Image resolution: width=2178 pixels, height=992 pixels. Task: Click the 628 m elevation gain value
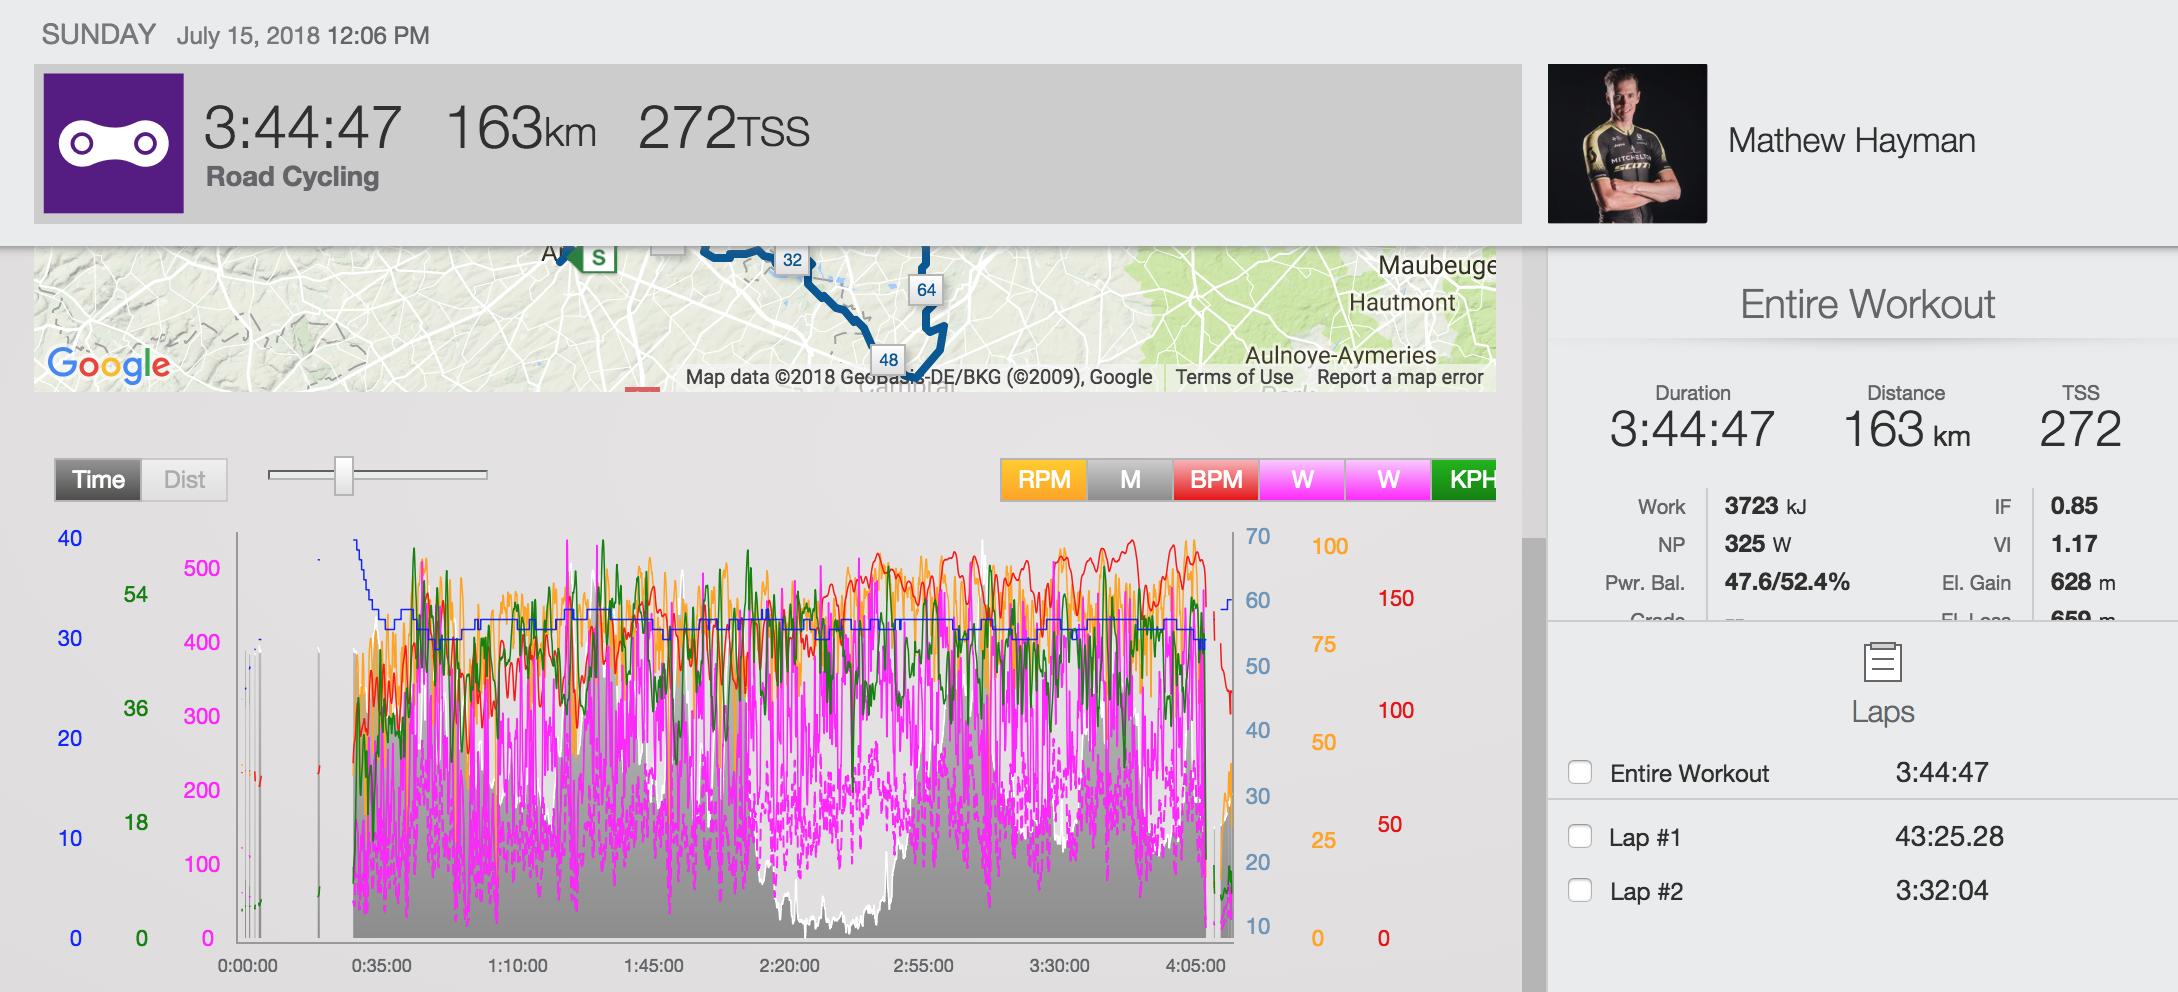click(x=2083, y=582)
